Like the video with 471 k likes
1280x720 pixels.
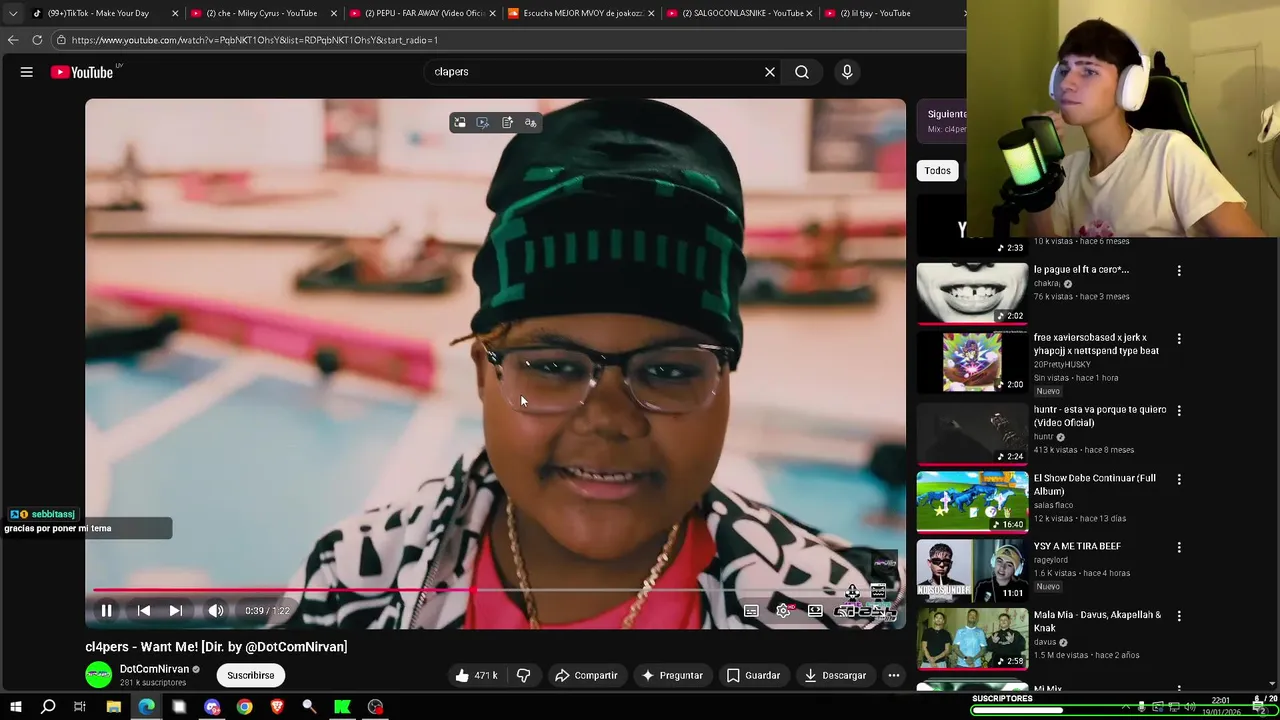pos(476,676)
